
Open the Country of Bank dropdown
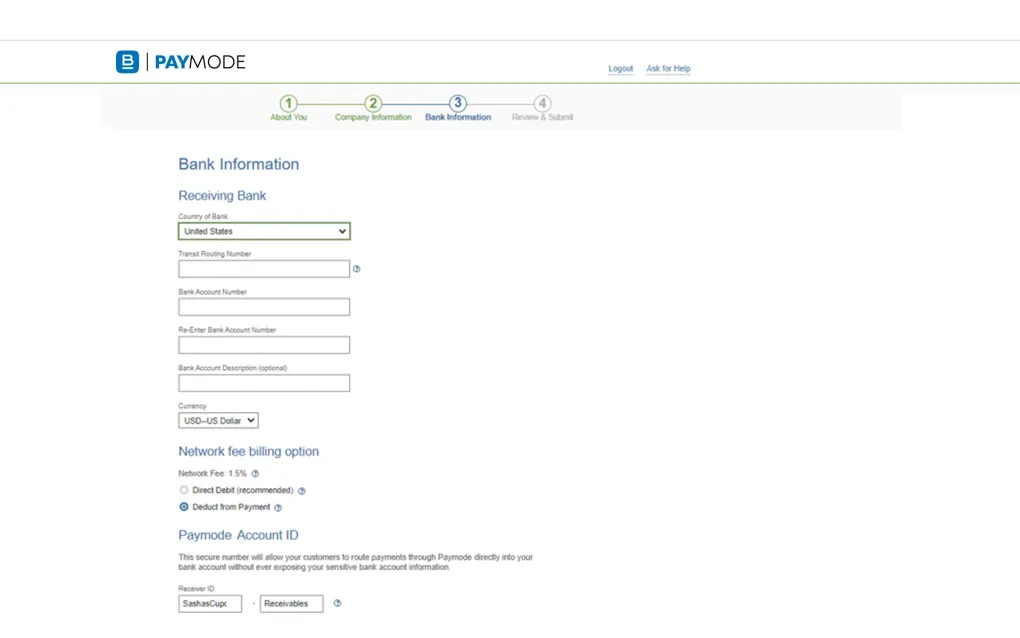(x=264, y=231)
